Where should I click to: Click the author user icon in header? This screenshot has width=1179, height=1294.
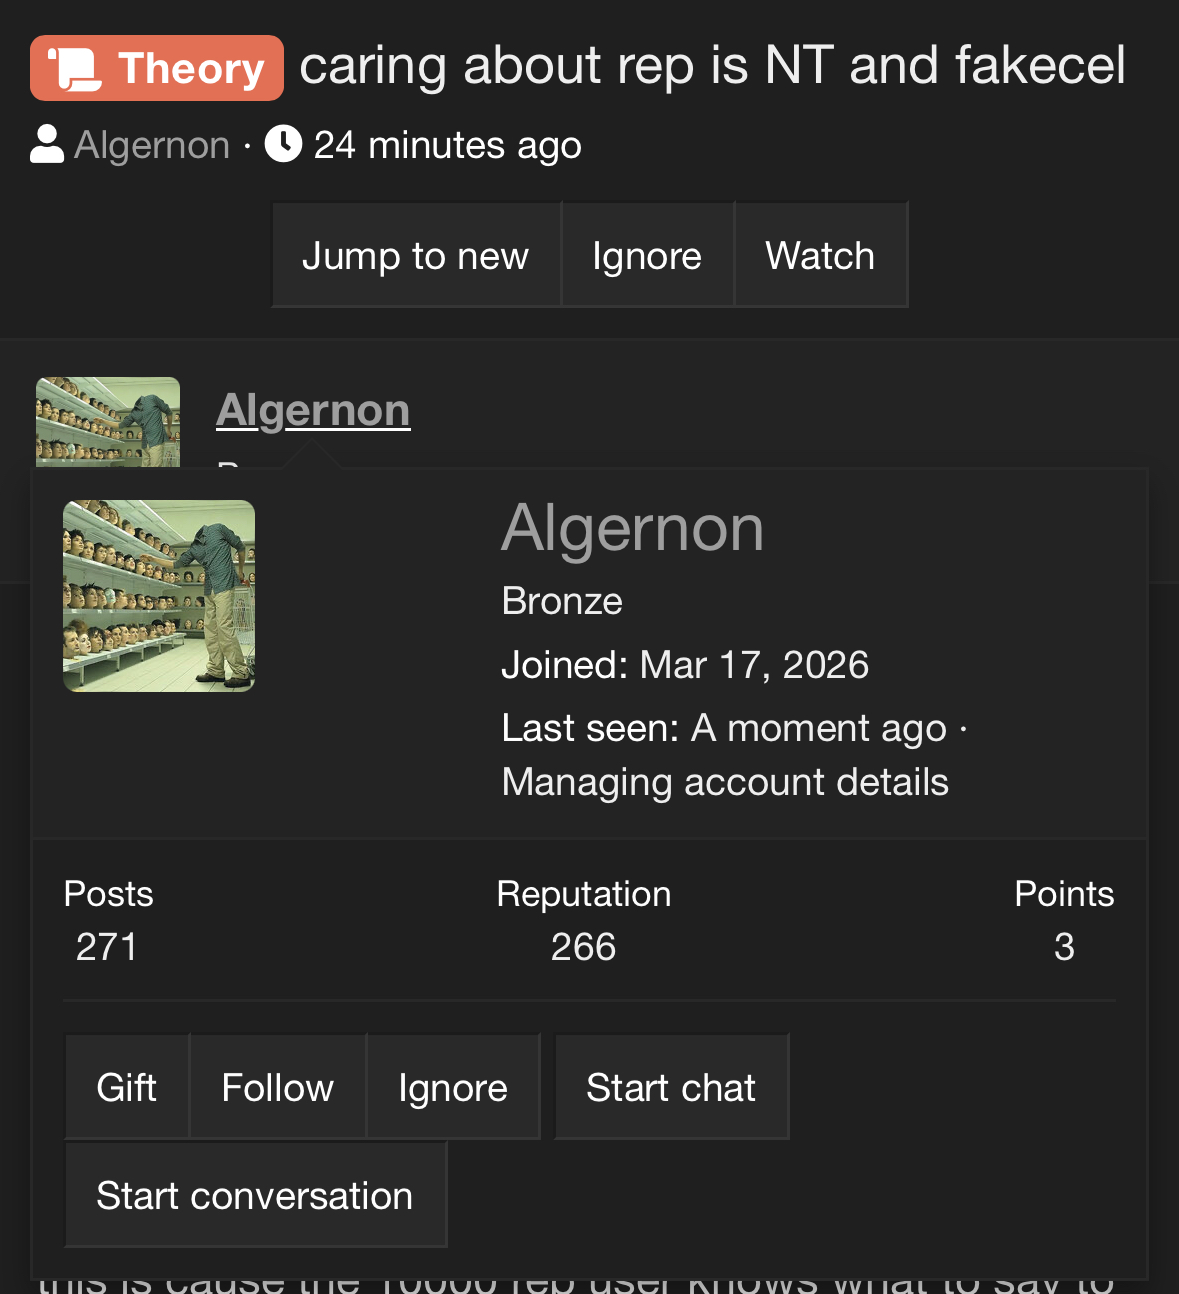click(x=47, y=144)
